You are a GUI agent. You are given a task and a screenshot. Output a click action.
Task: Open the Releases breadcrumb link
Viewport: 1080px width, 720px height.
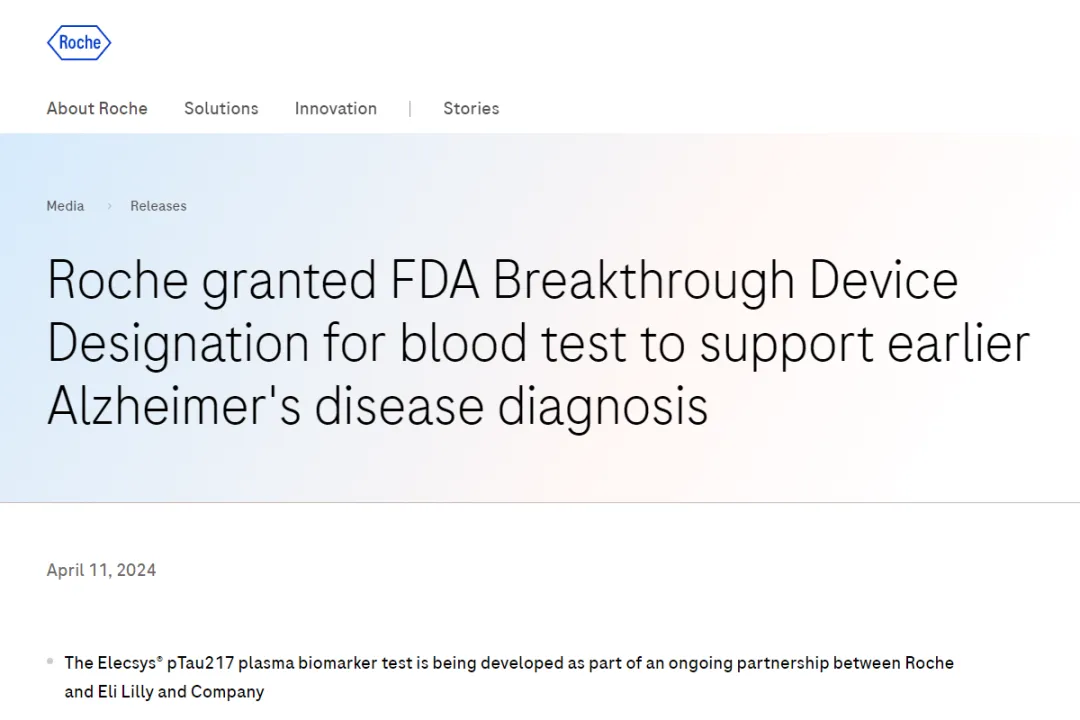[x=158, y=206]
